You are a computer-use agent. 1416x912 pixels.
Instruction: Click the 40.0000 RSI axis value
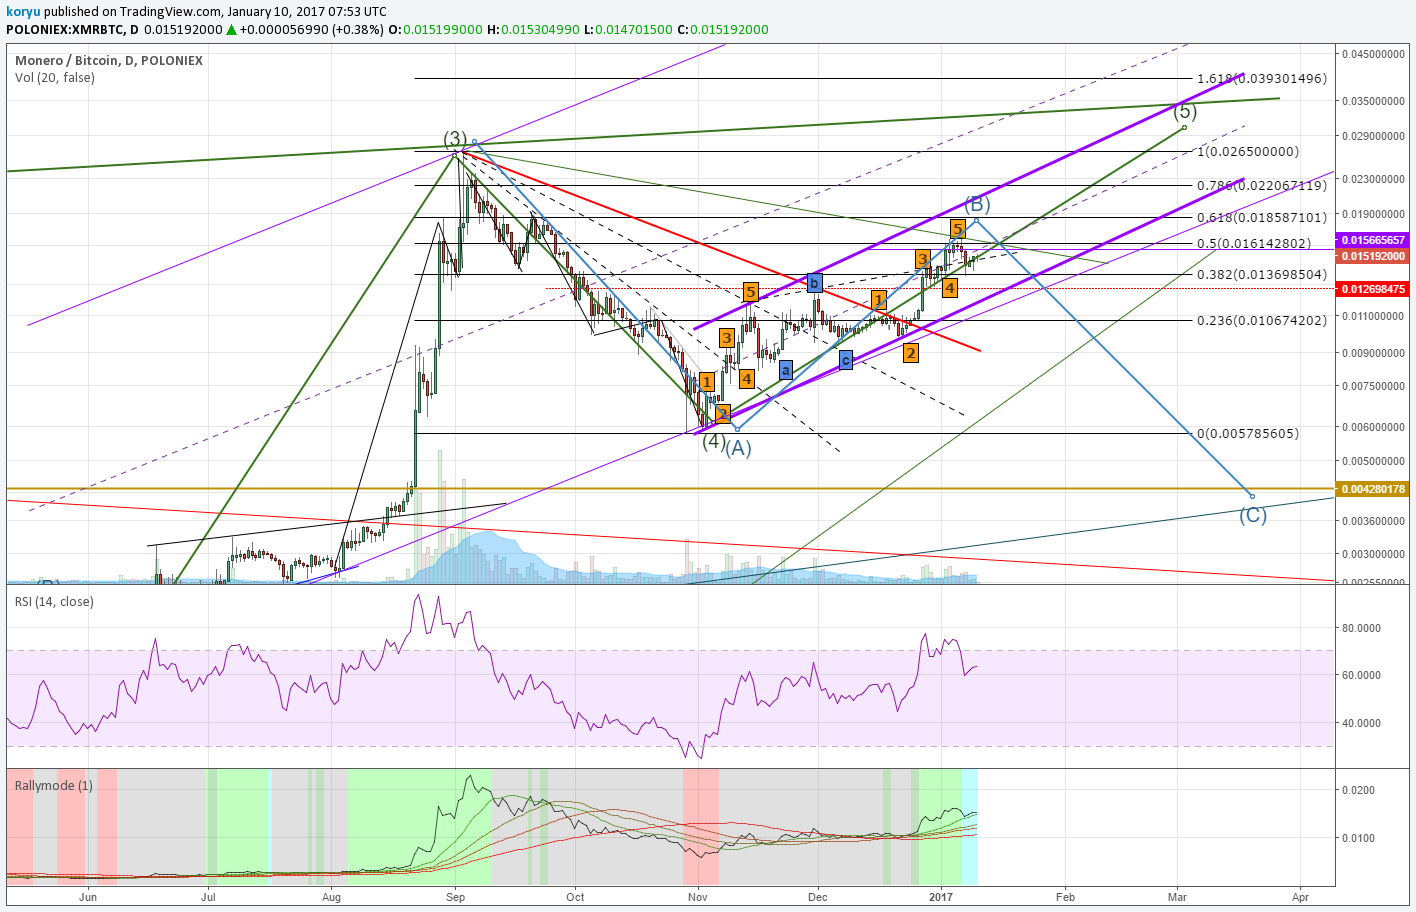tap(1361, 723)
